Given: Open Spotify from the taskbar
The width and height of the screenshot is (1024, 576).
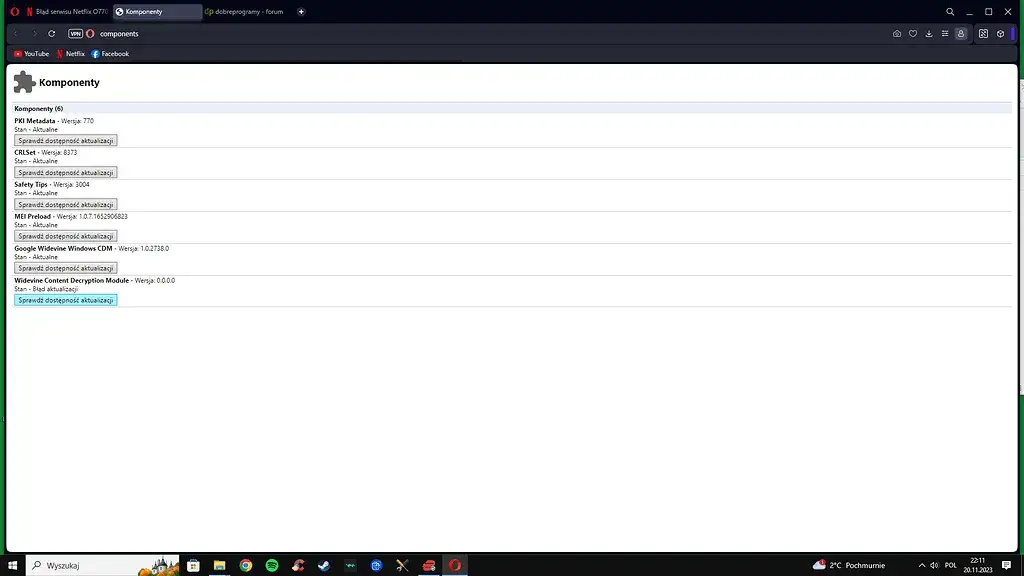Looking at the screenshot, I should (x=272, y=566).
